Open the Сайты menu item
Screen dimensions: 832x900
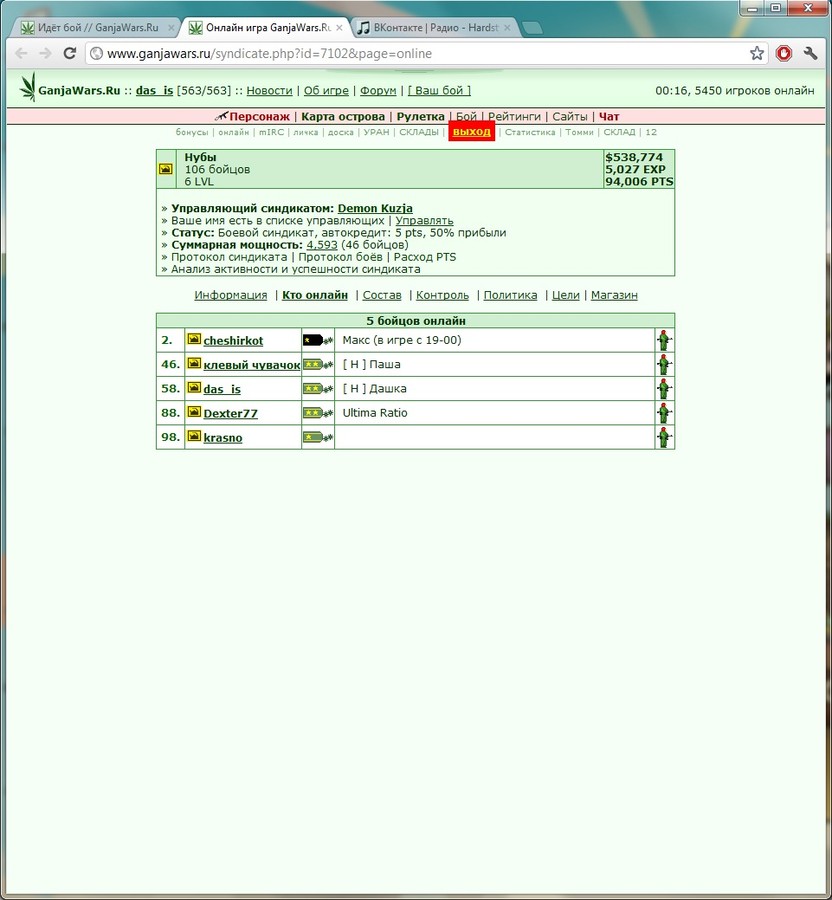[570, 117]
